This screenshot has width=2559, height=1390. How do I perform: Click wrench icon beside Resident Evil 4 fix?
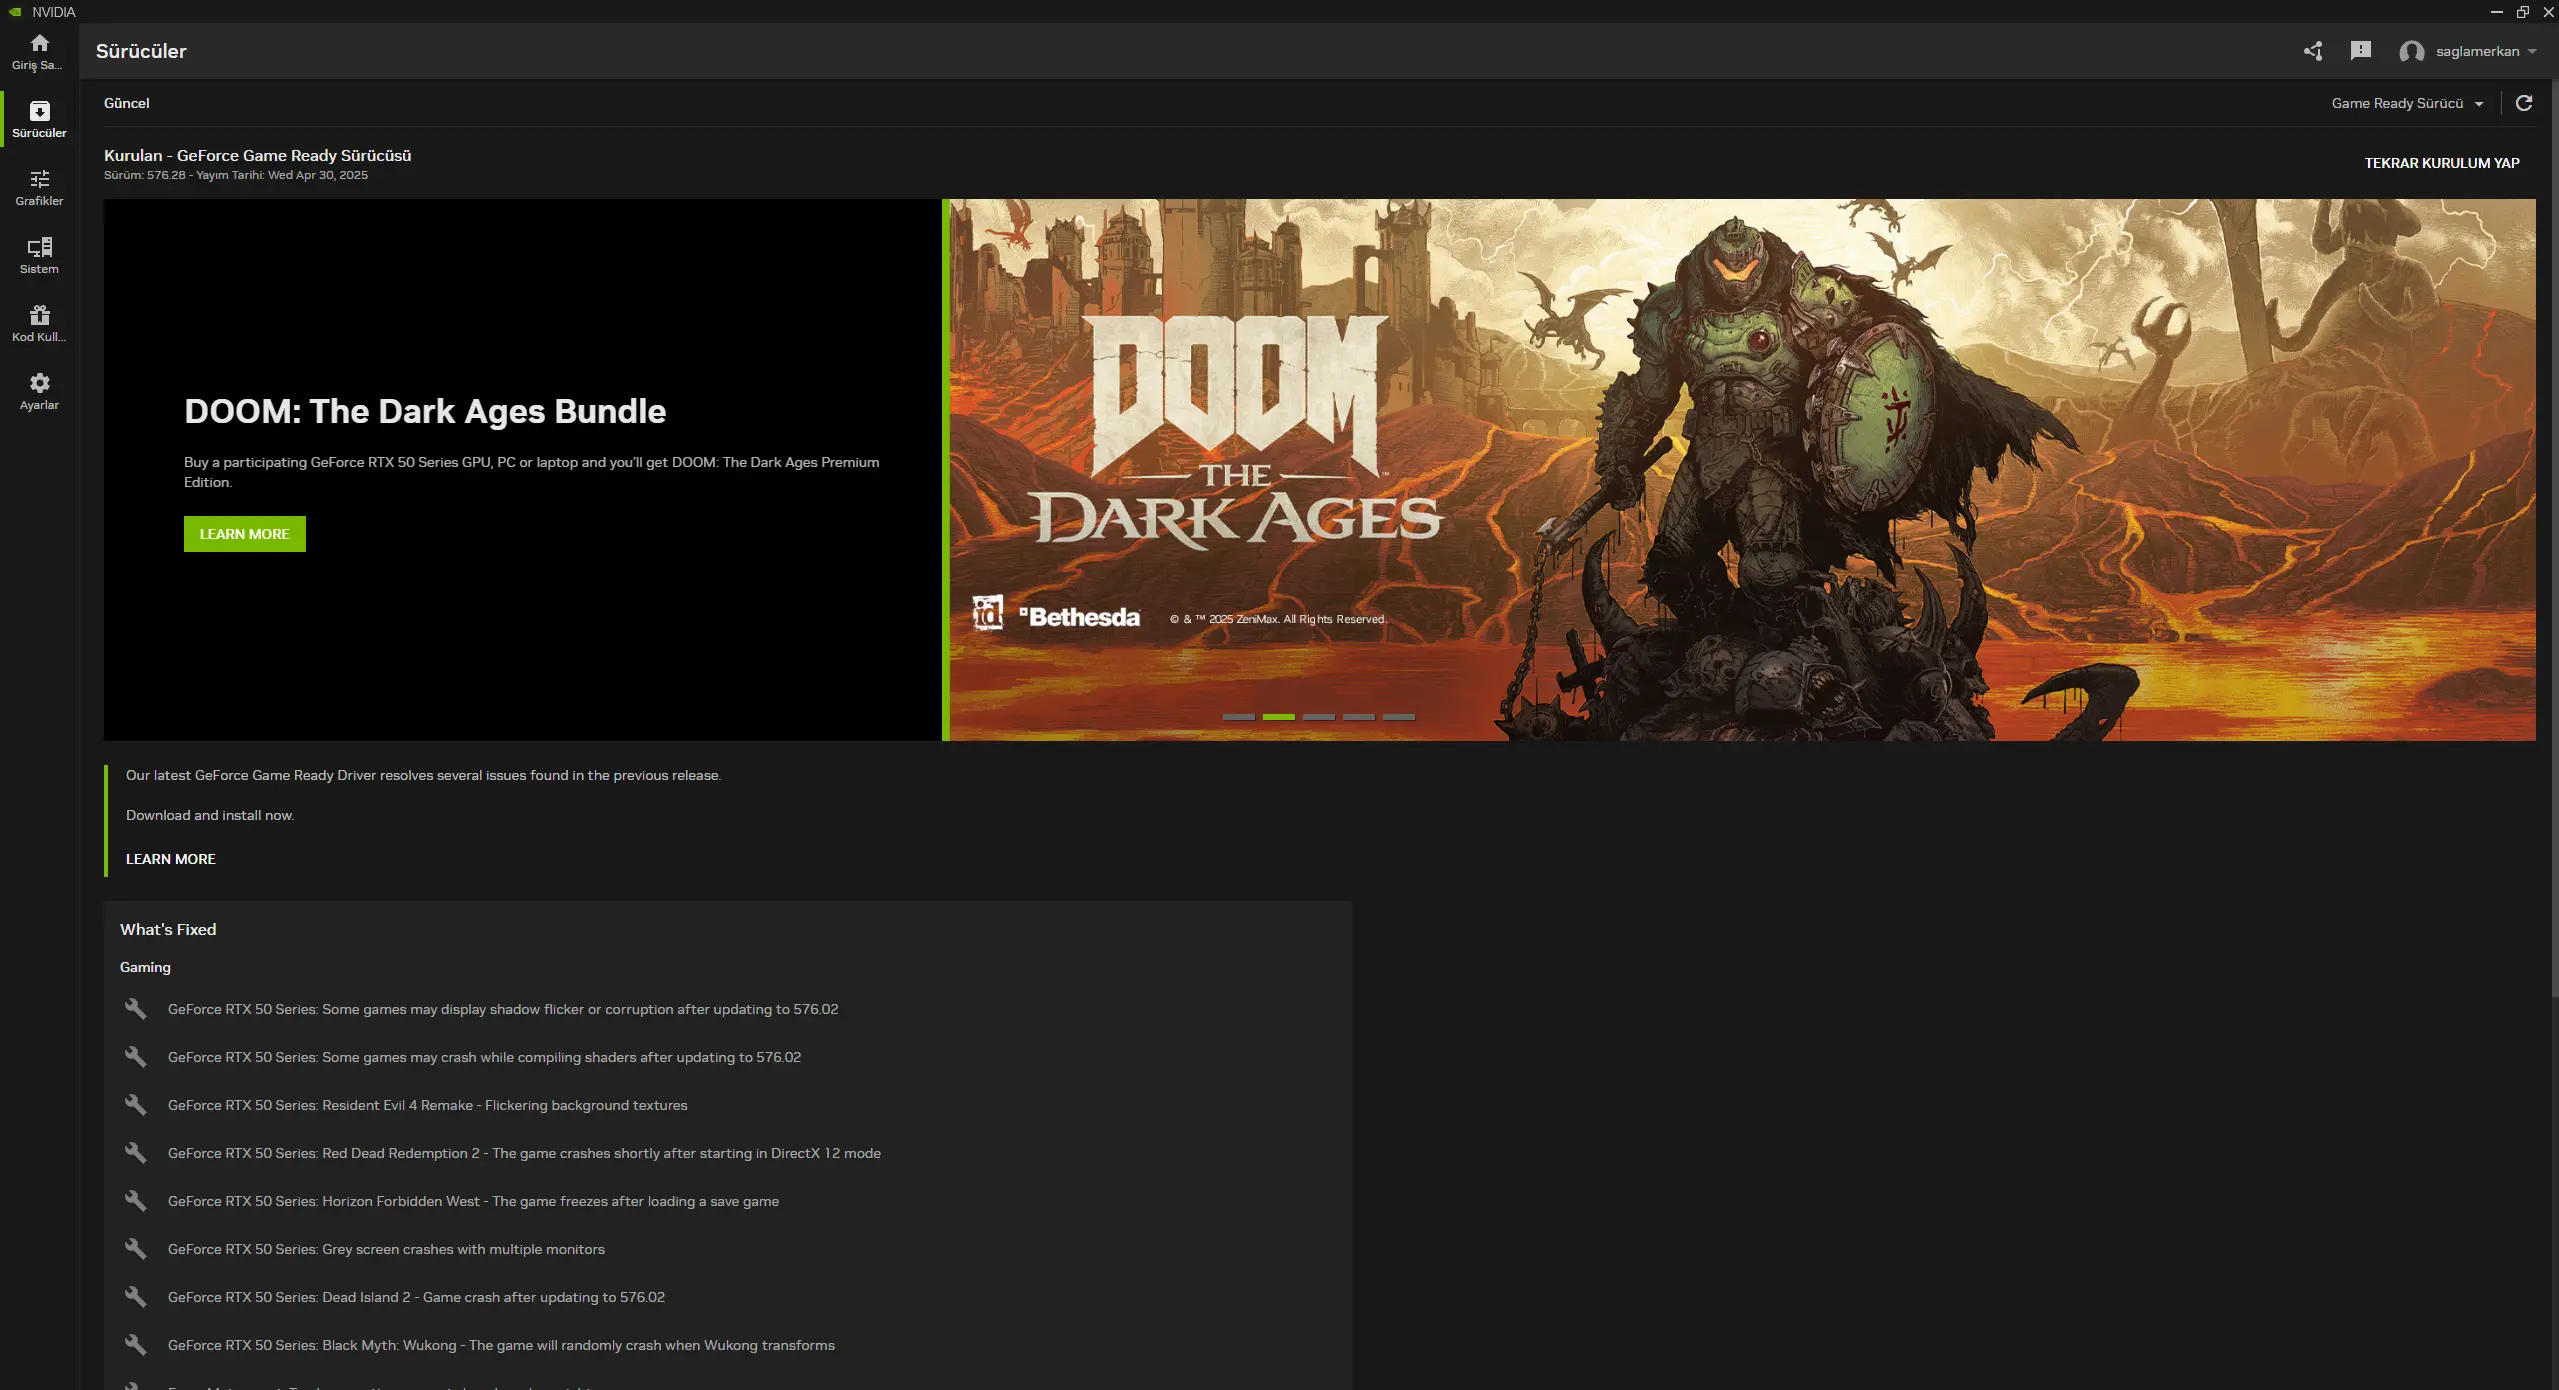point(135,1105)
